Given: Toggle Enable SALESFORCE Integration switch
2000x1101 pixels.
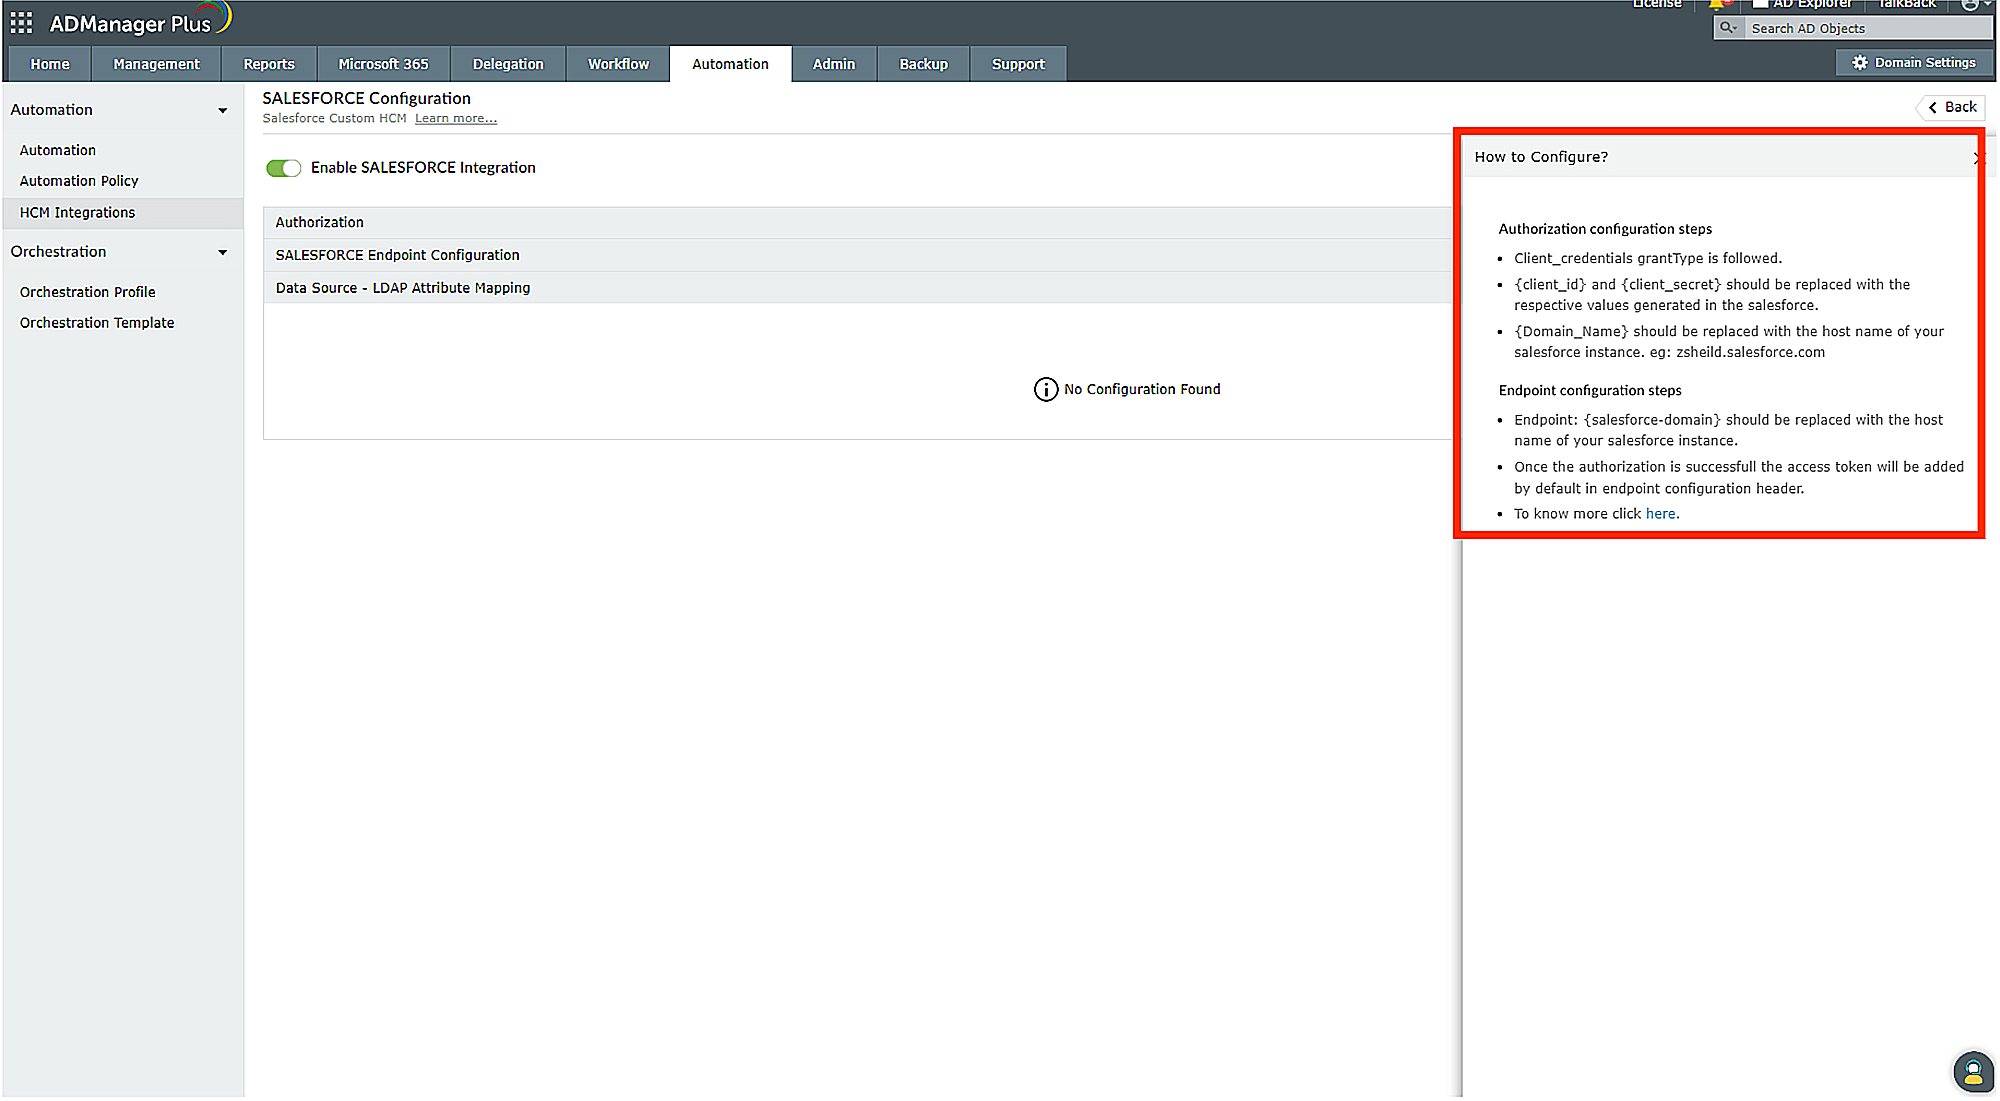Looking at the screenshot, I should (283, 168).
